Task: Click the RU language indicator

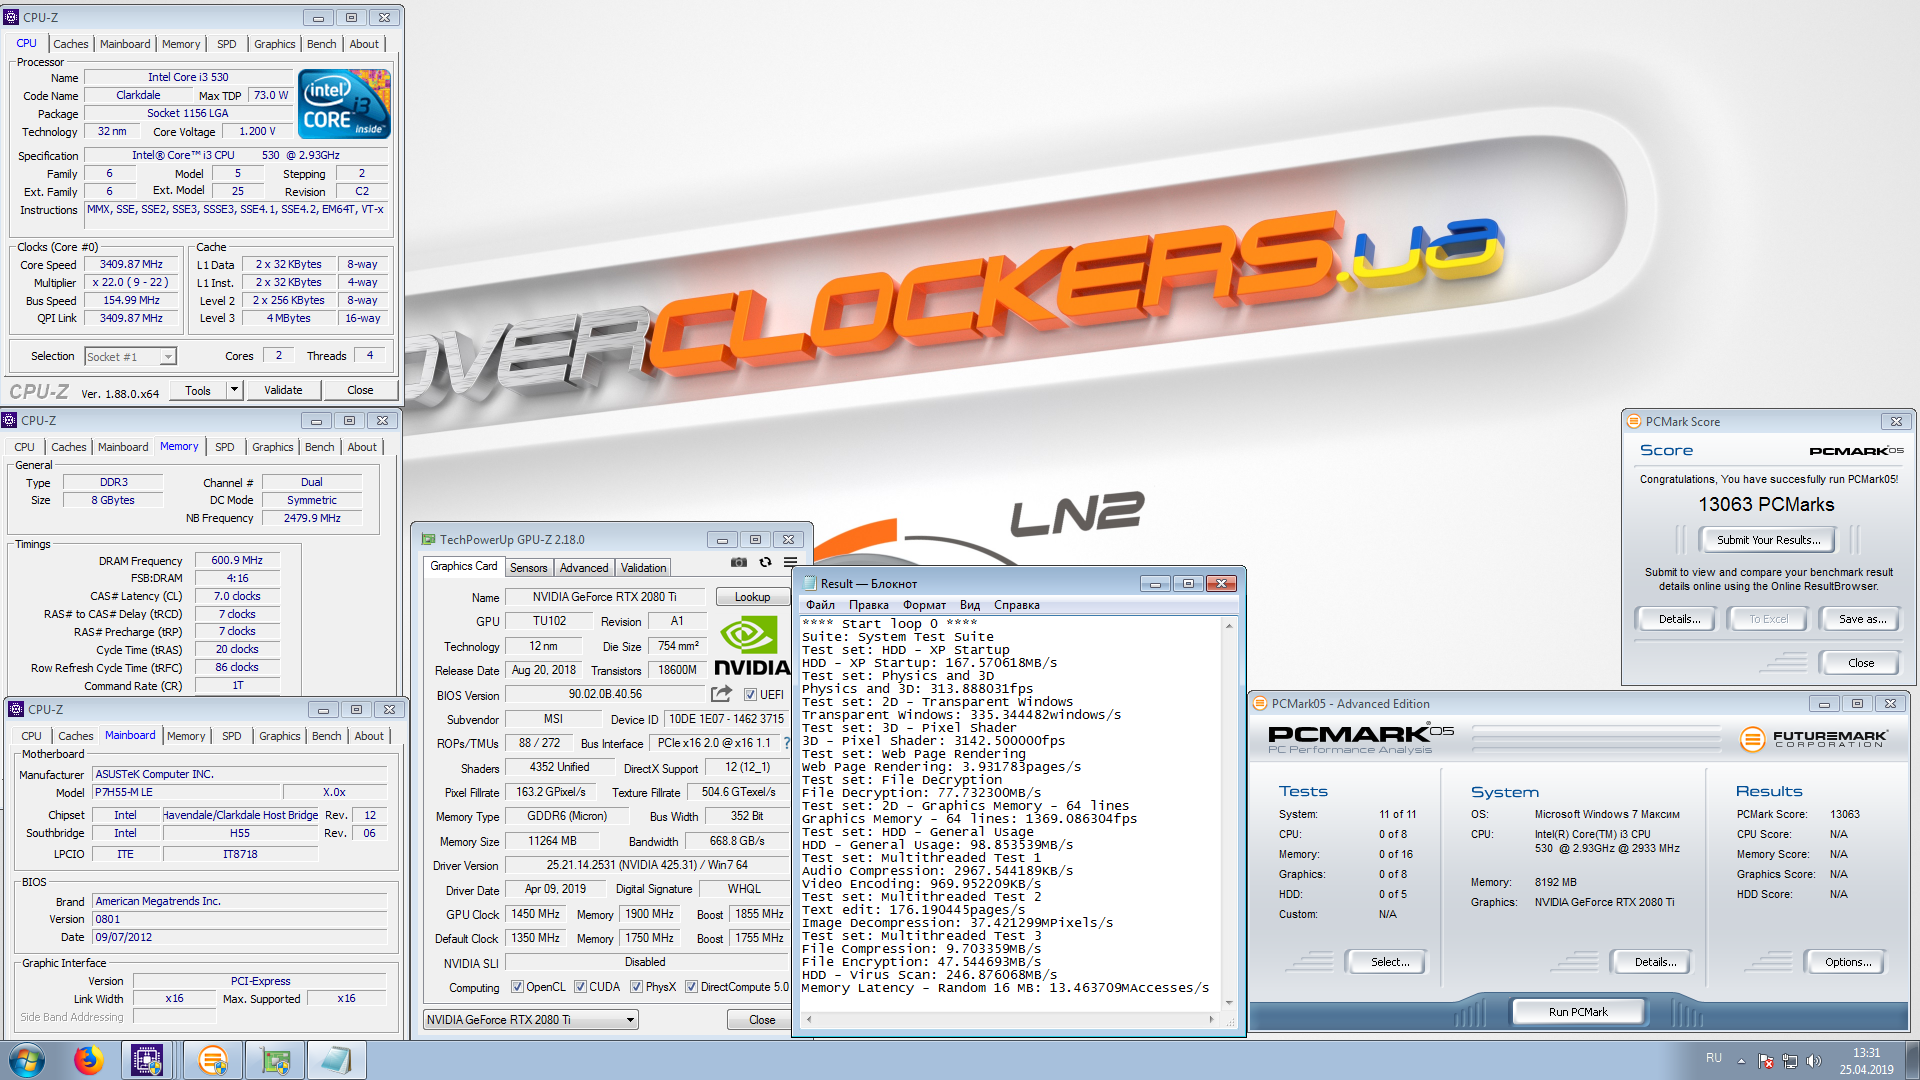Action: [x=1714, y=1058]
